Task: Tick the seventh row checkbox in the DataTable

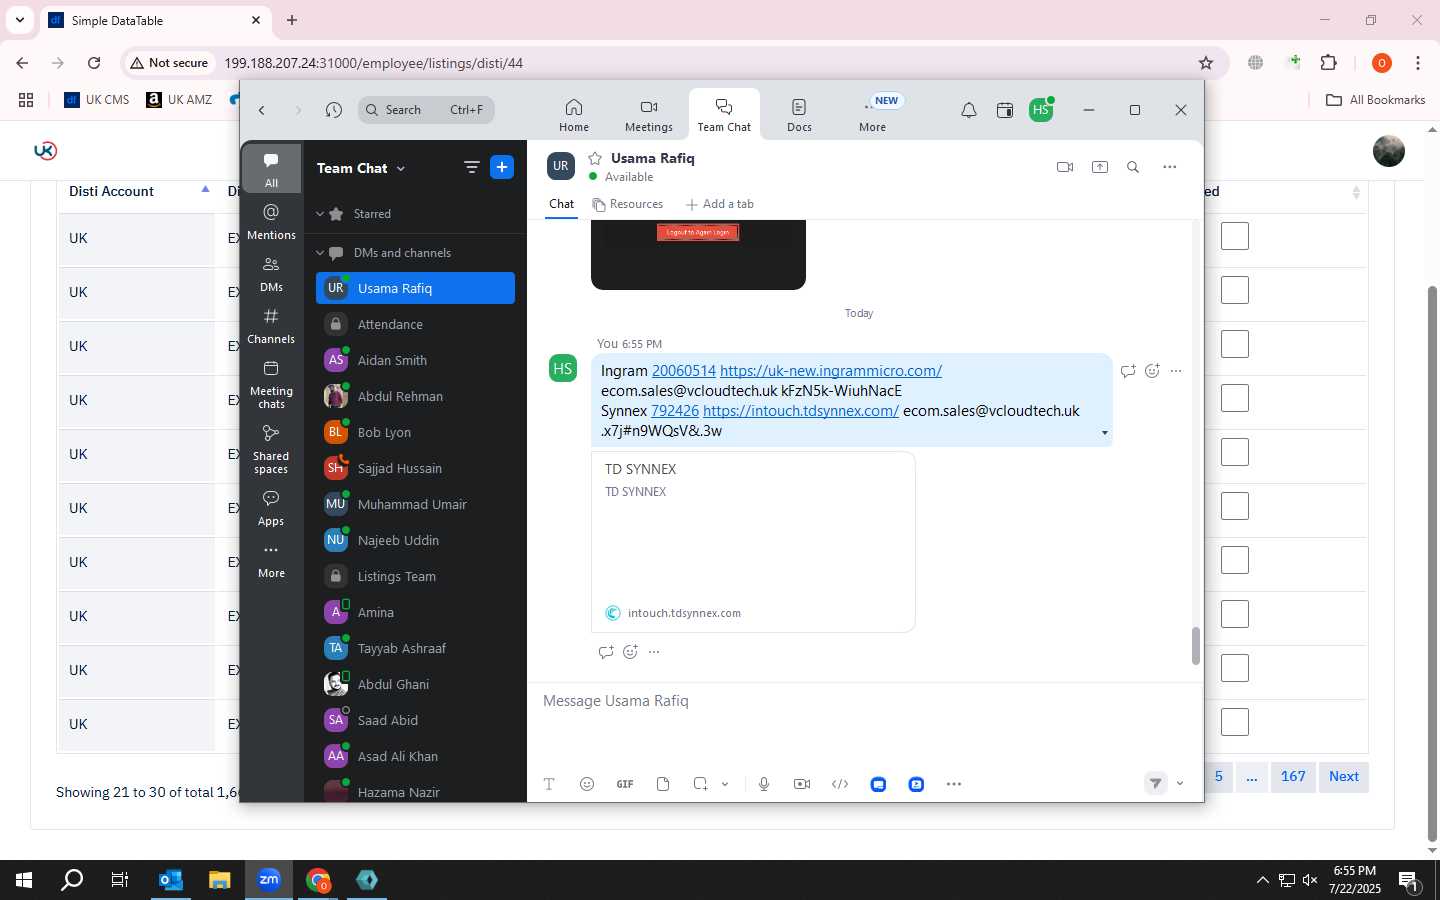Action: click(x=1235, y=561)
